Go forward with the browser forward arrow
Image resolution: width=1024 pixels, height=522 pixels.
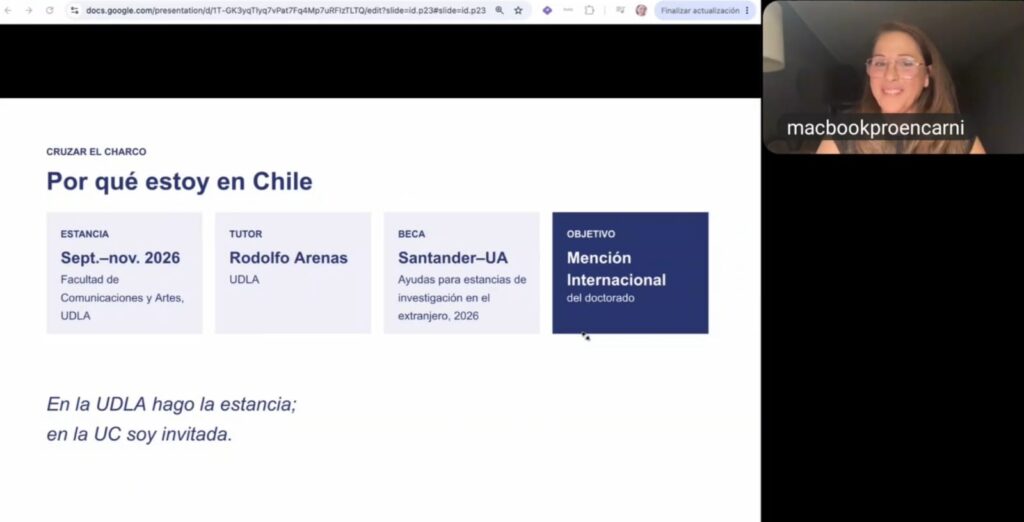pyautogui.click(x=28, y=10)
